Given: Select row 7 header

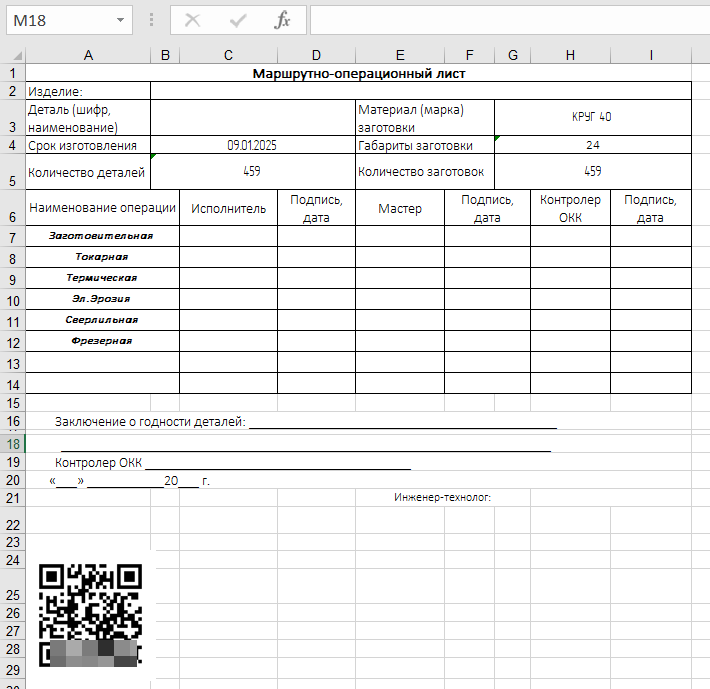Looking at the screenshot, I should point(13,237).
